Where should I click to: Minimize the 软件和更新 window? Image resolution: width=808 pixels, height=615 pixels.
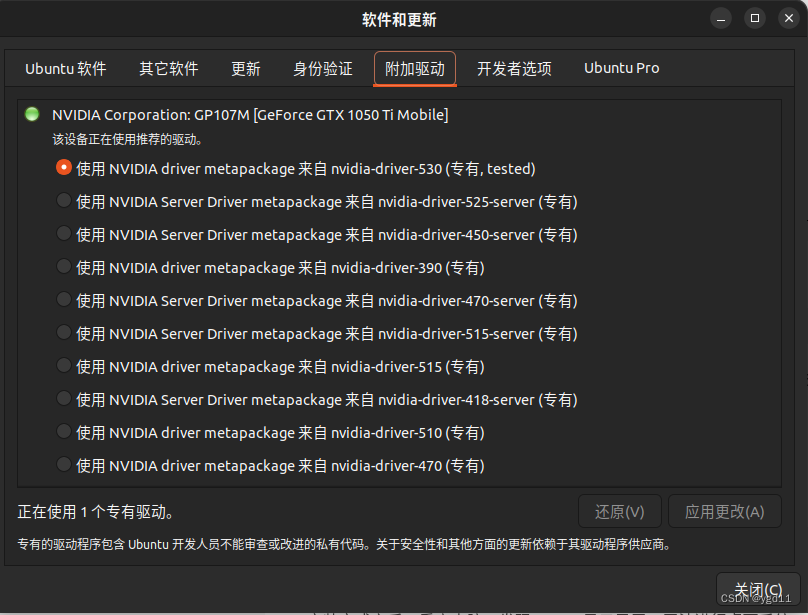pyautogui.click(x=721, y=19)
